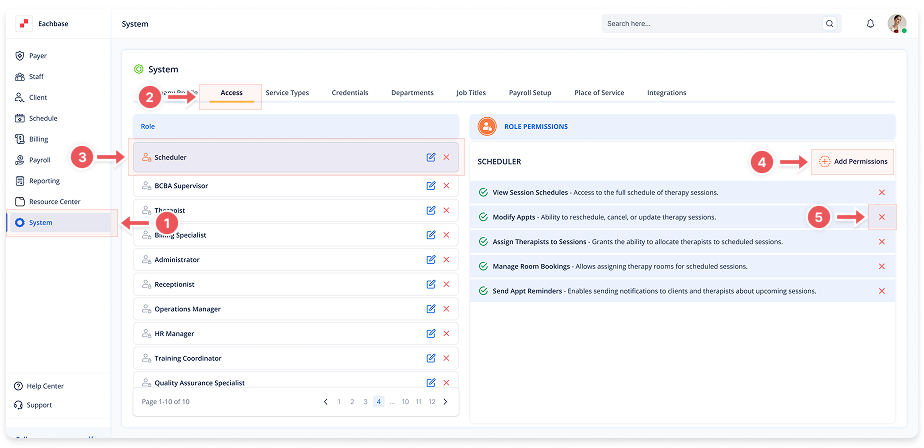Open the user profile avatar
The height and width of the screenshot is (448, 924).
[x=897, y=23]
